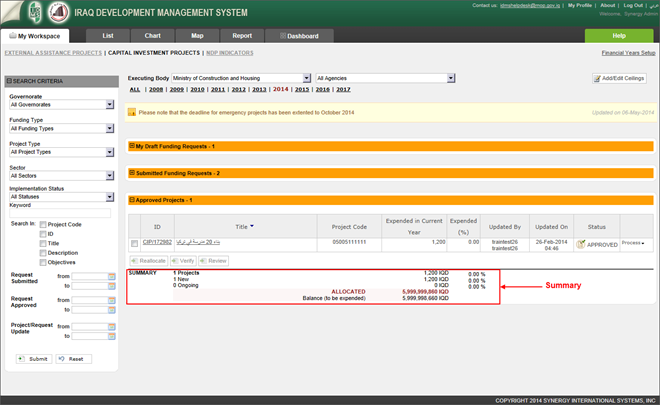Open calendar for Request Approved to date
The width and height of the screenshot is (660, 405).
click(110, 311)
